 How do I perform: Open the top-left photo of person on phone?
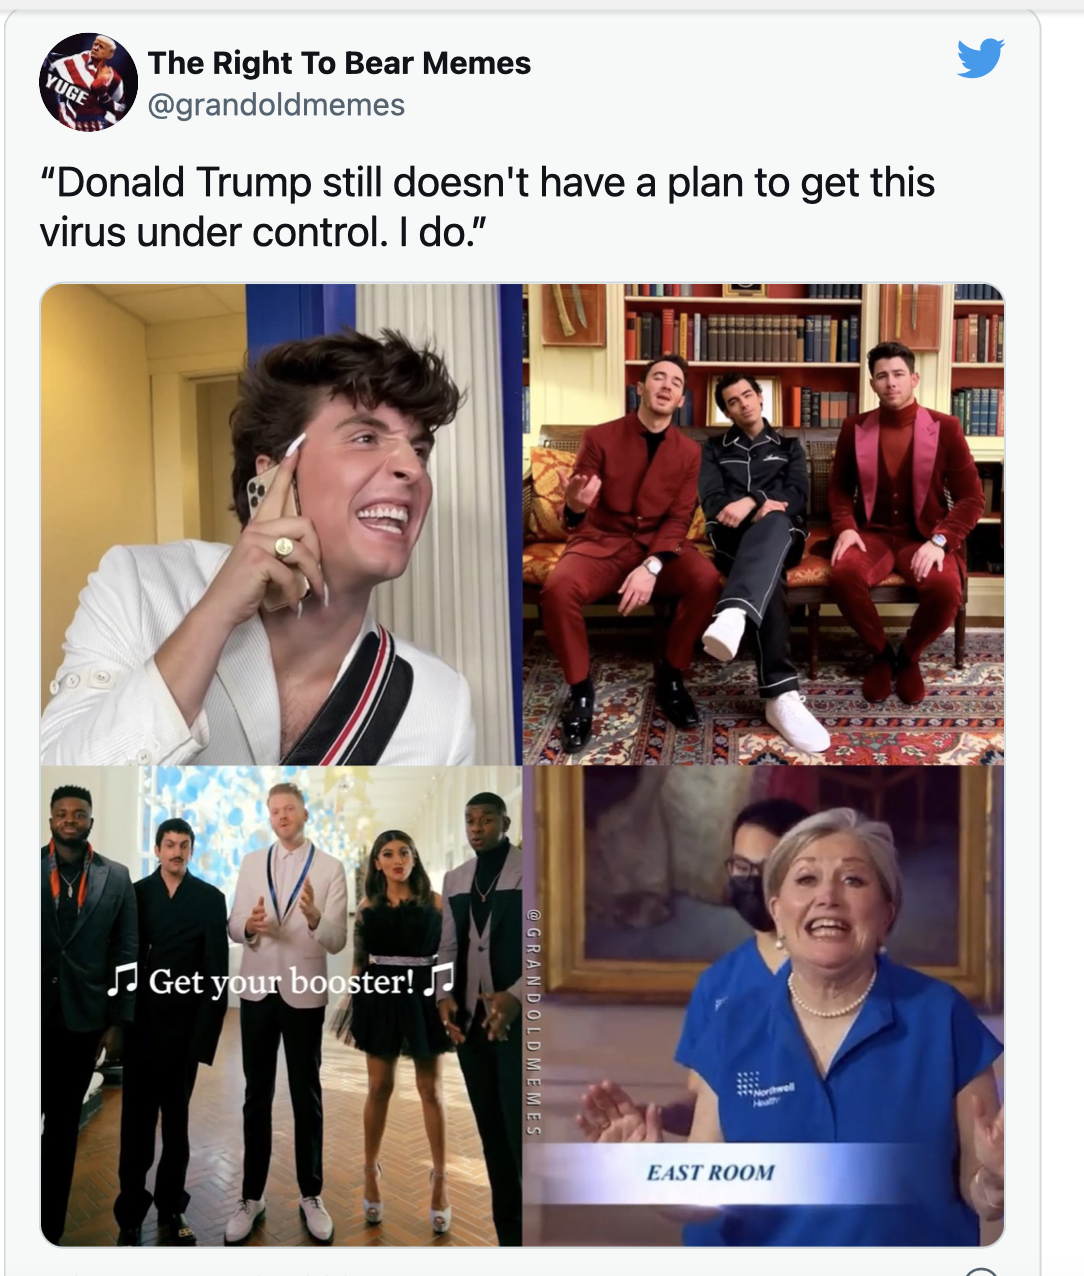[x=281, y=525]
